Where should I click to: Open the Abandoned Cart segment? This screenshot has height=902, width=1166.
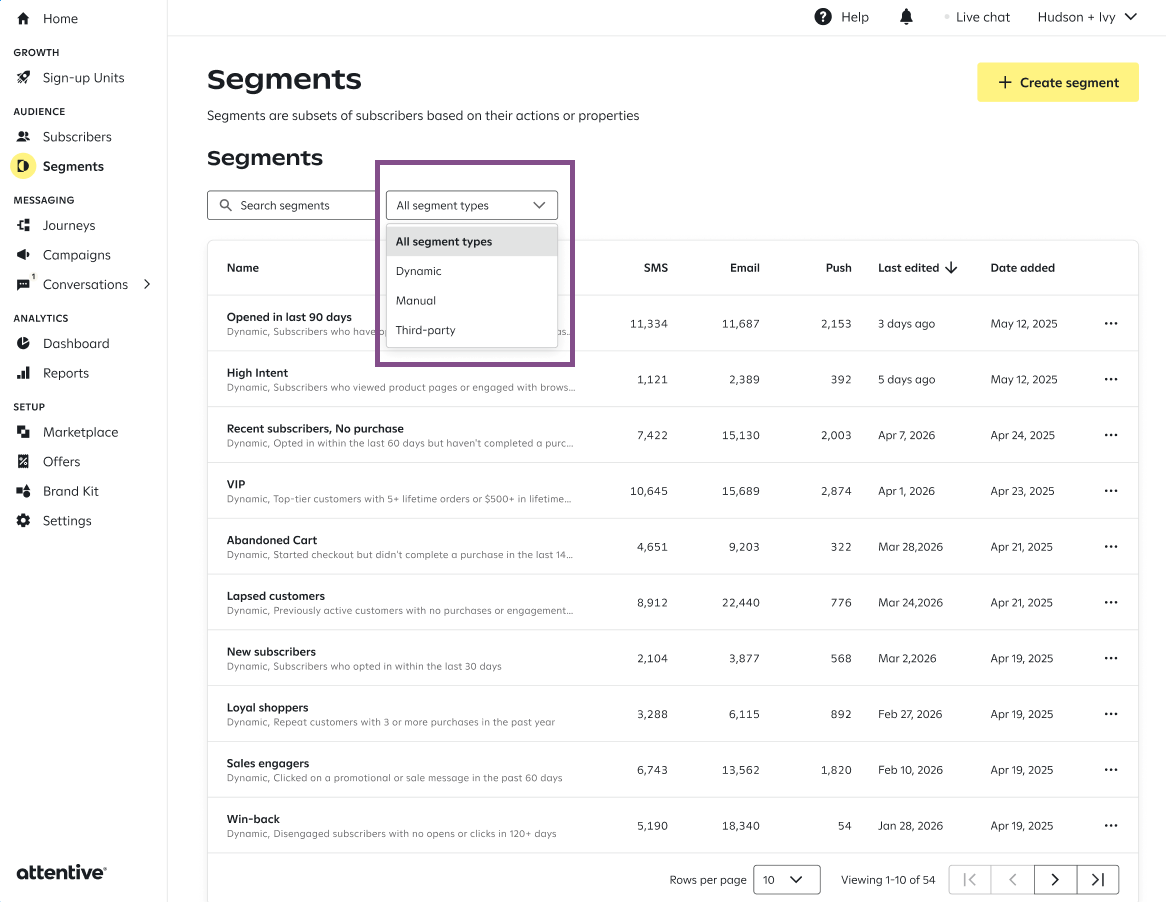click(x=272, y=540)
